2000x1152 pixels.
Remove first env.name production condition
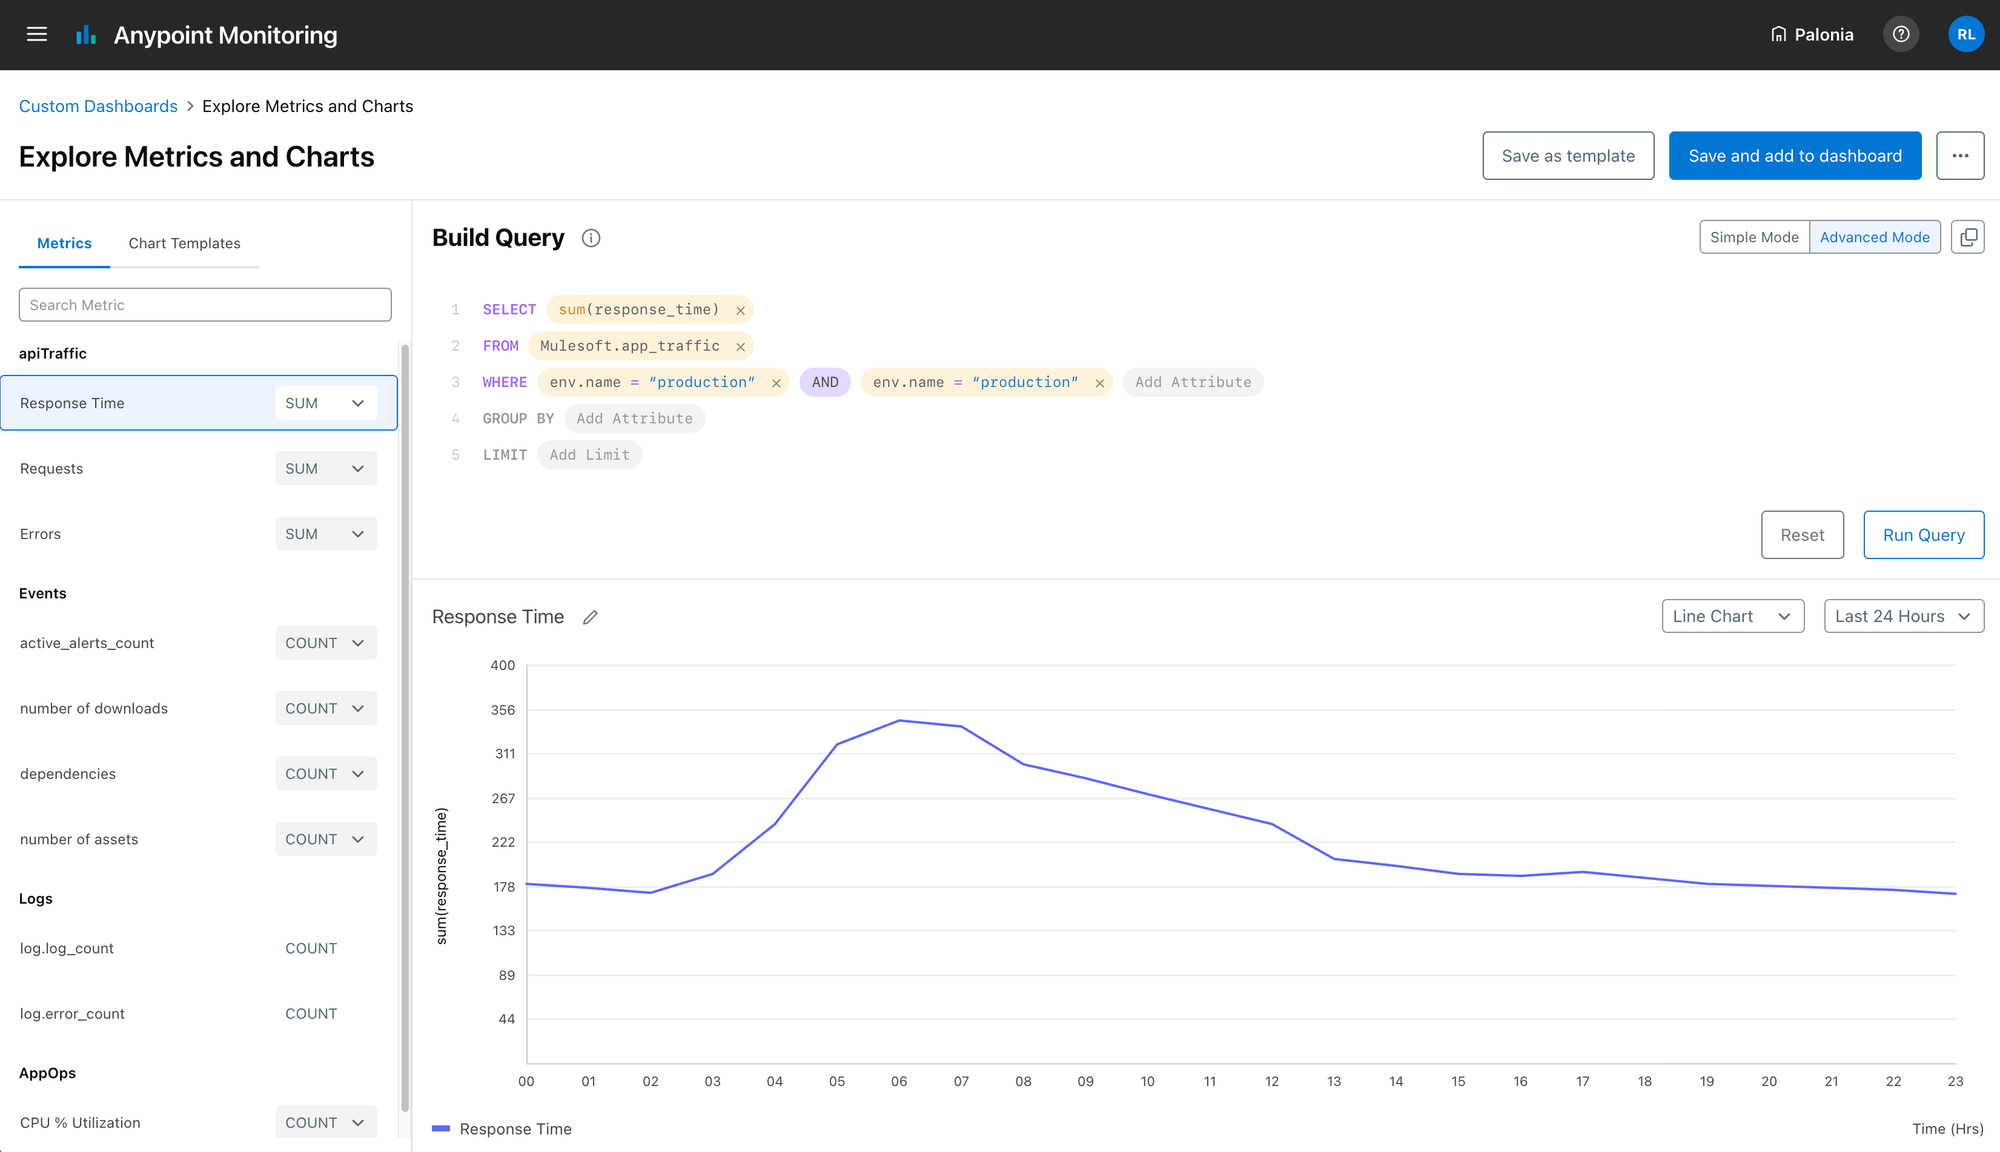pos(776,383)
